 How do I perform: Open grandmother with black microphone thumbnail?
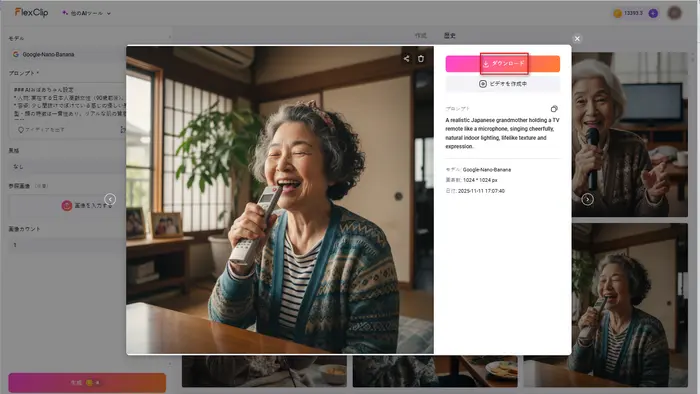pos(630,134)
